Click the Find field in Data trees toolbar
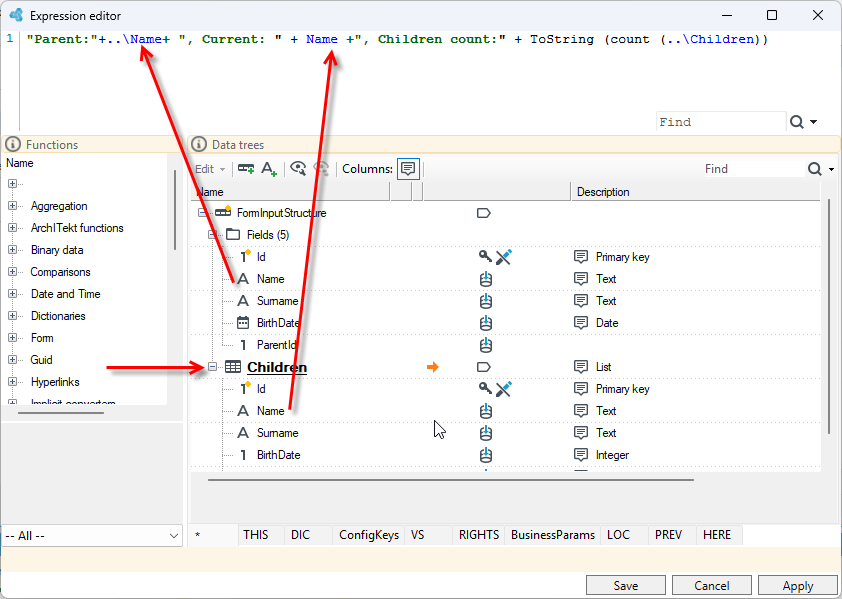Screen dimensions: 842x599 point(753,169)
